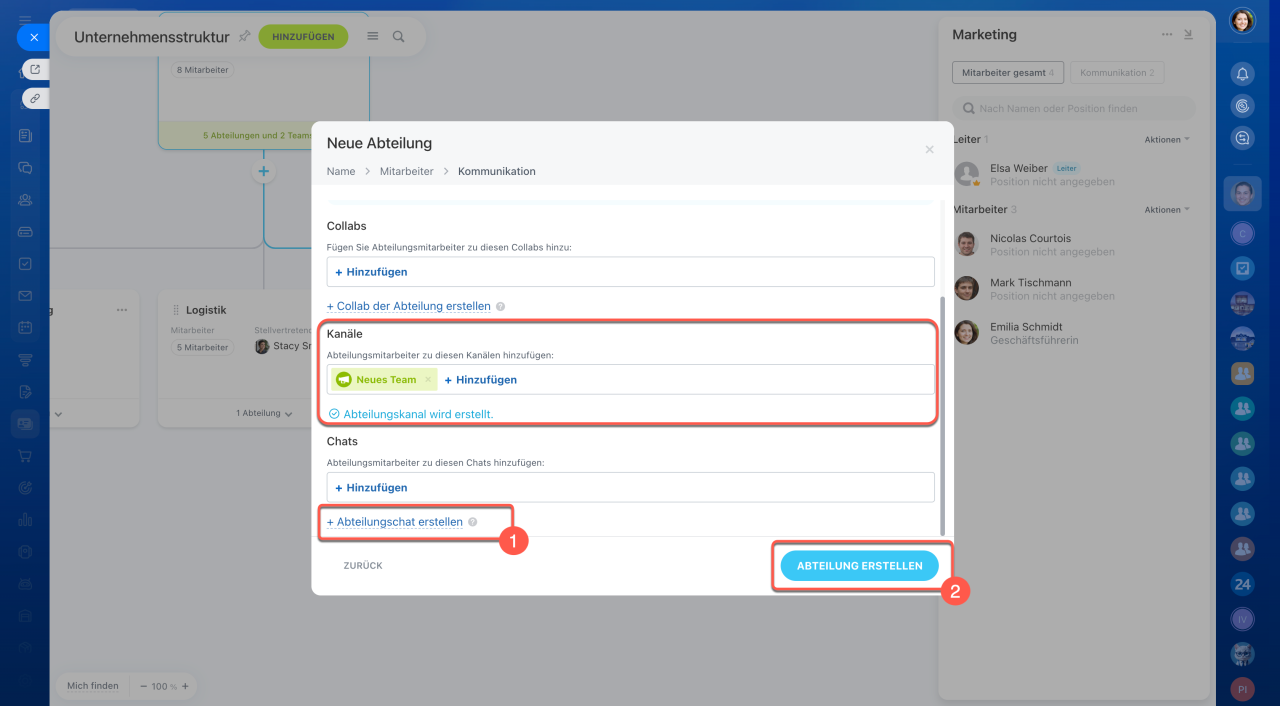Screen dimensions: 1280x706
Task: Open help icon next to Abteilungschat erstellen
Action: pyautogui.click(x=473, y=522)
